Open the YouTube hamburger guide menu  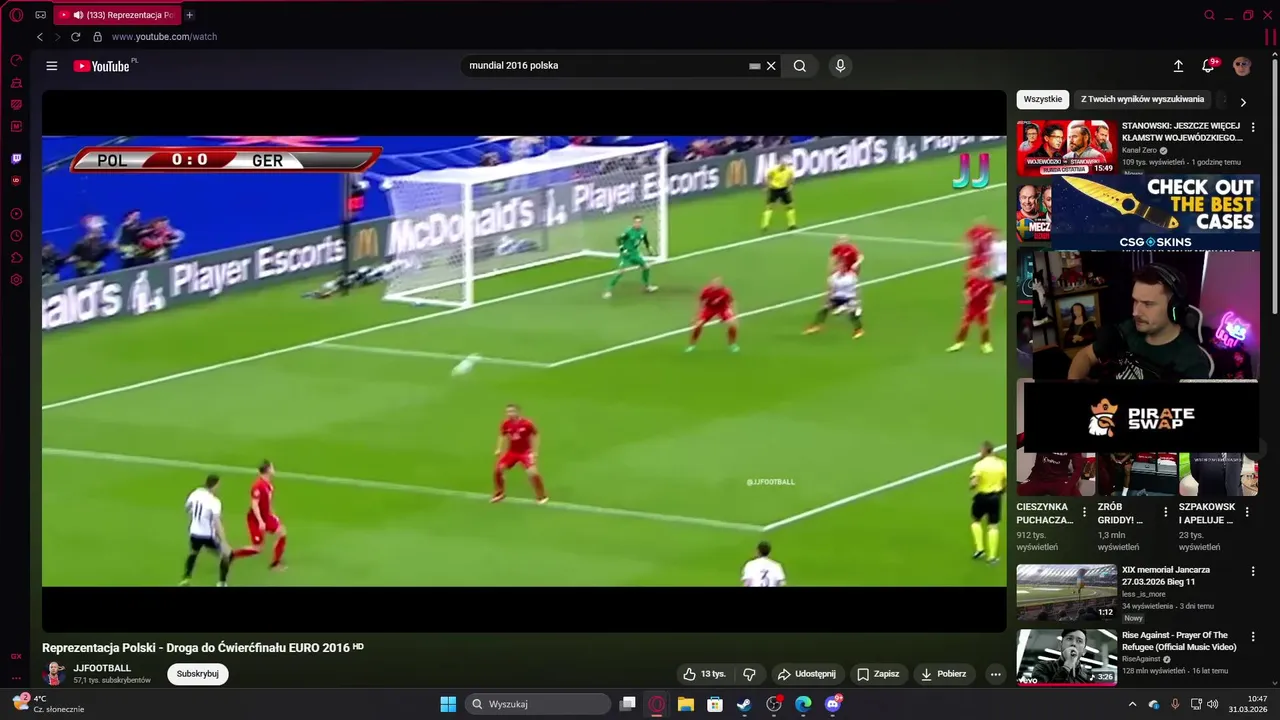point(52,66)
